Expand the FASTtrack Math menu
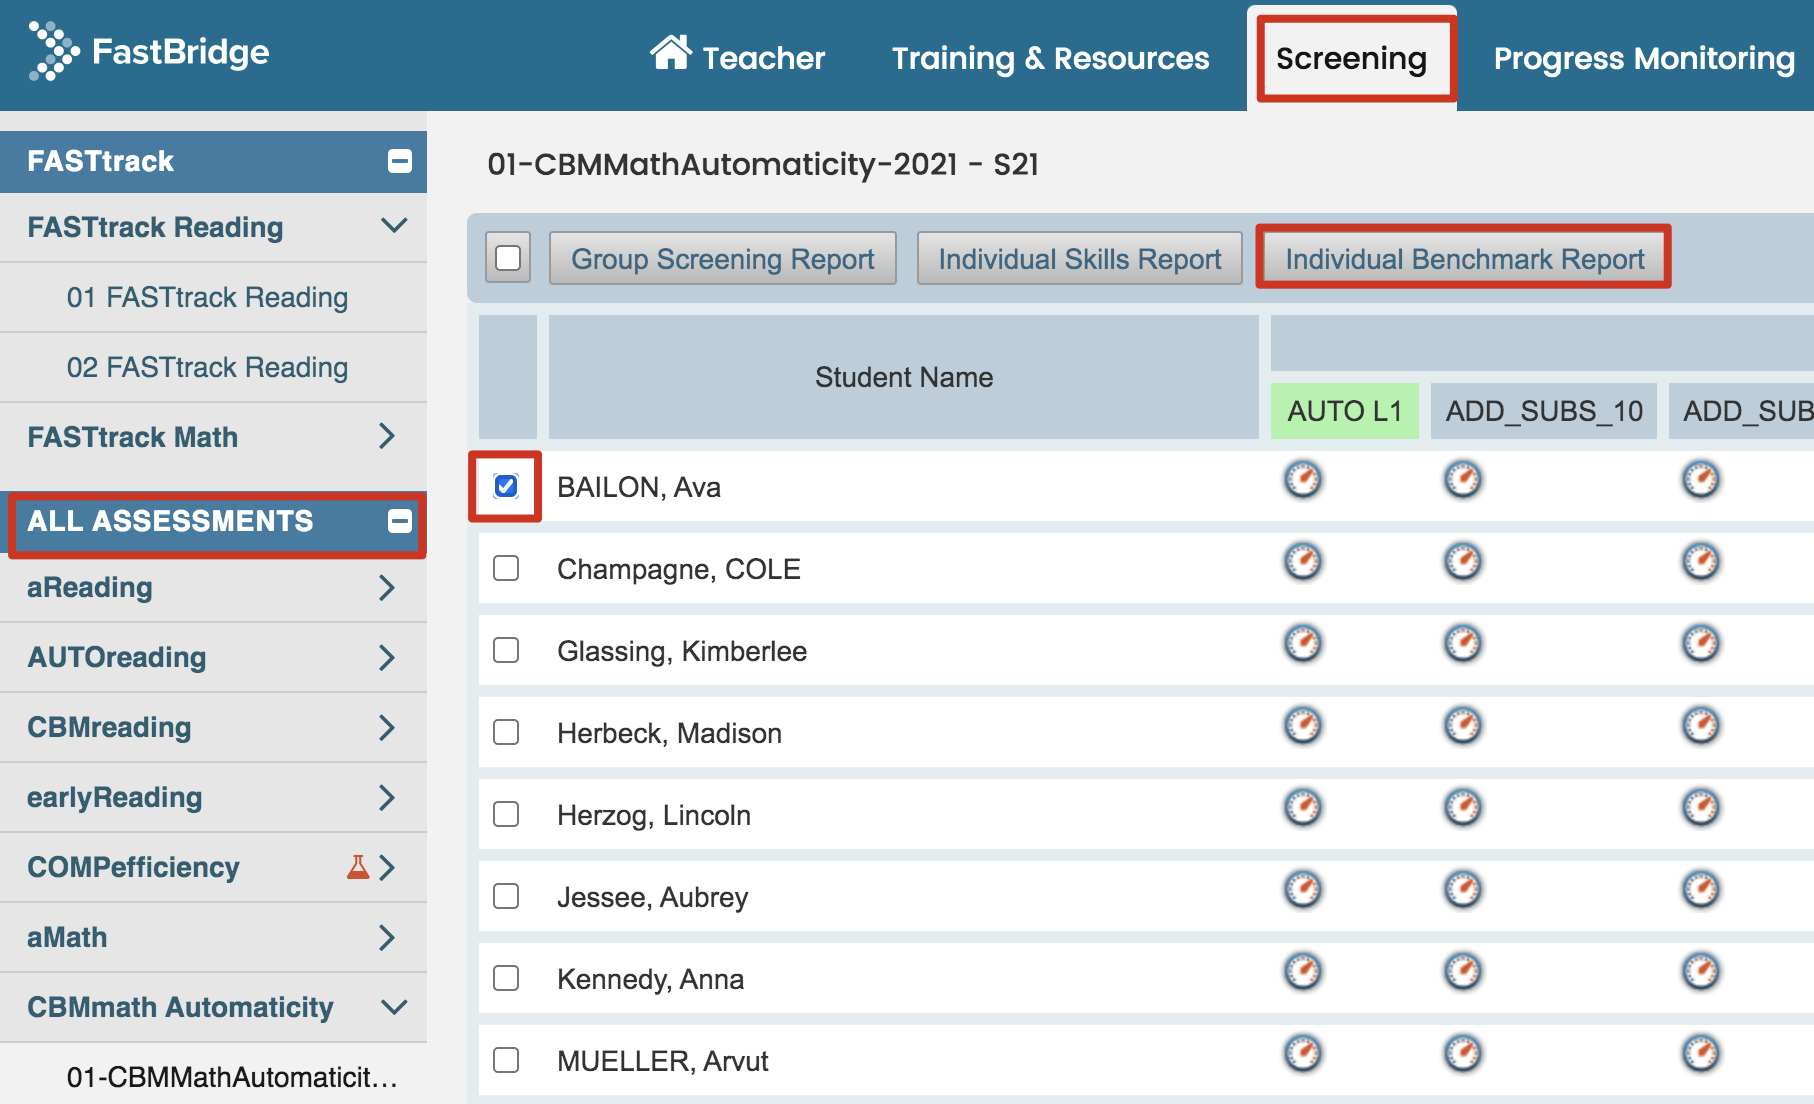 pos(387,437)
